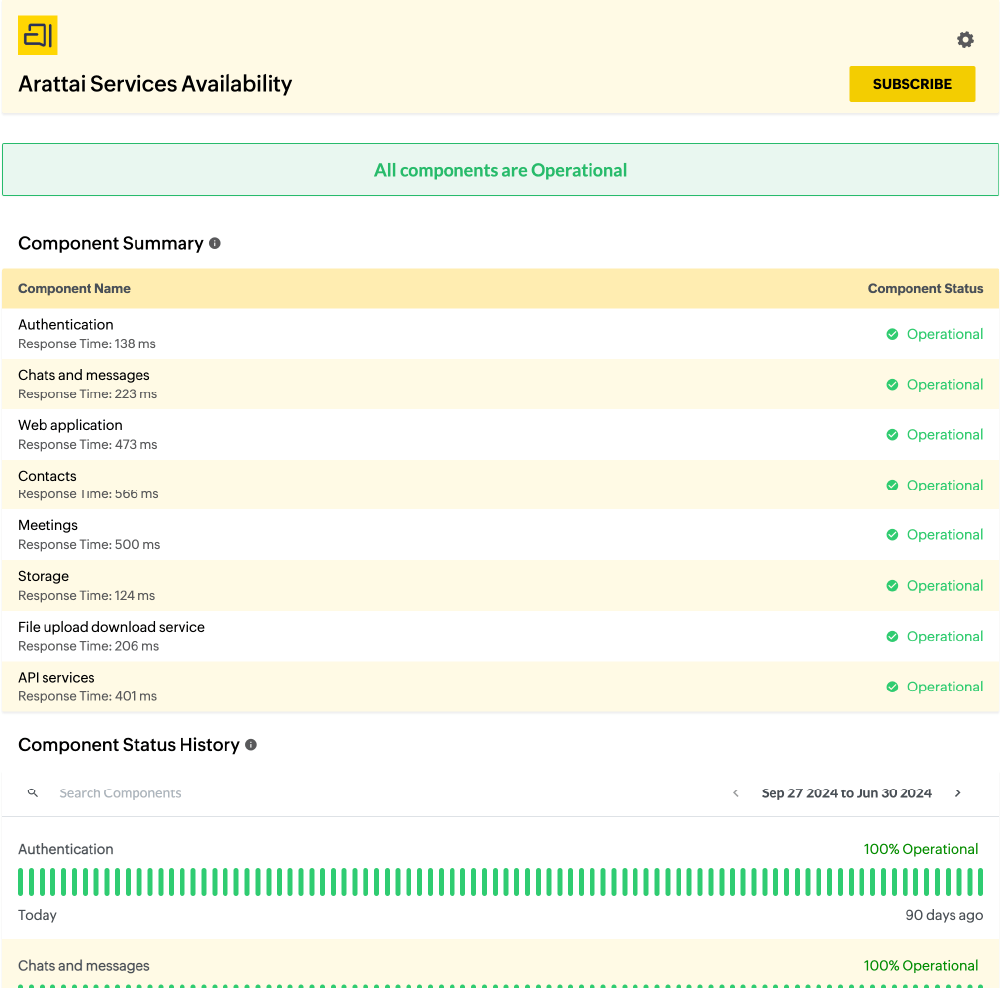The width and height of the screenshot is (1000, 988).
Task: Go to previous date range arrow
Action: coord(736,793)
